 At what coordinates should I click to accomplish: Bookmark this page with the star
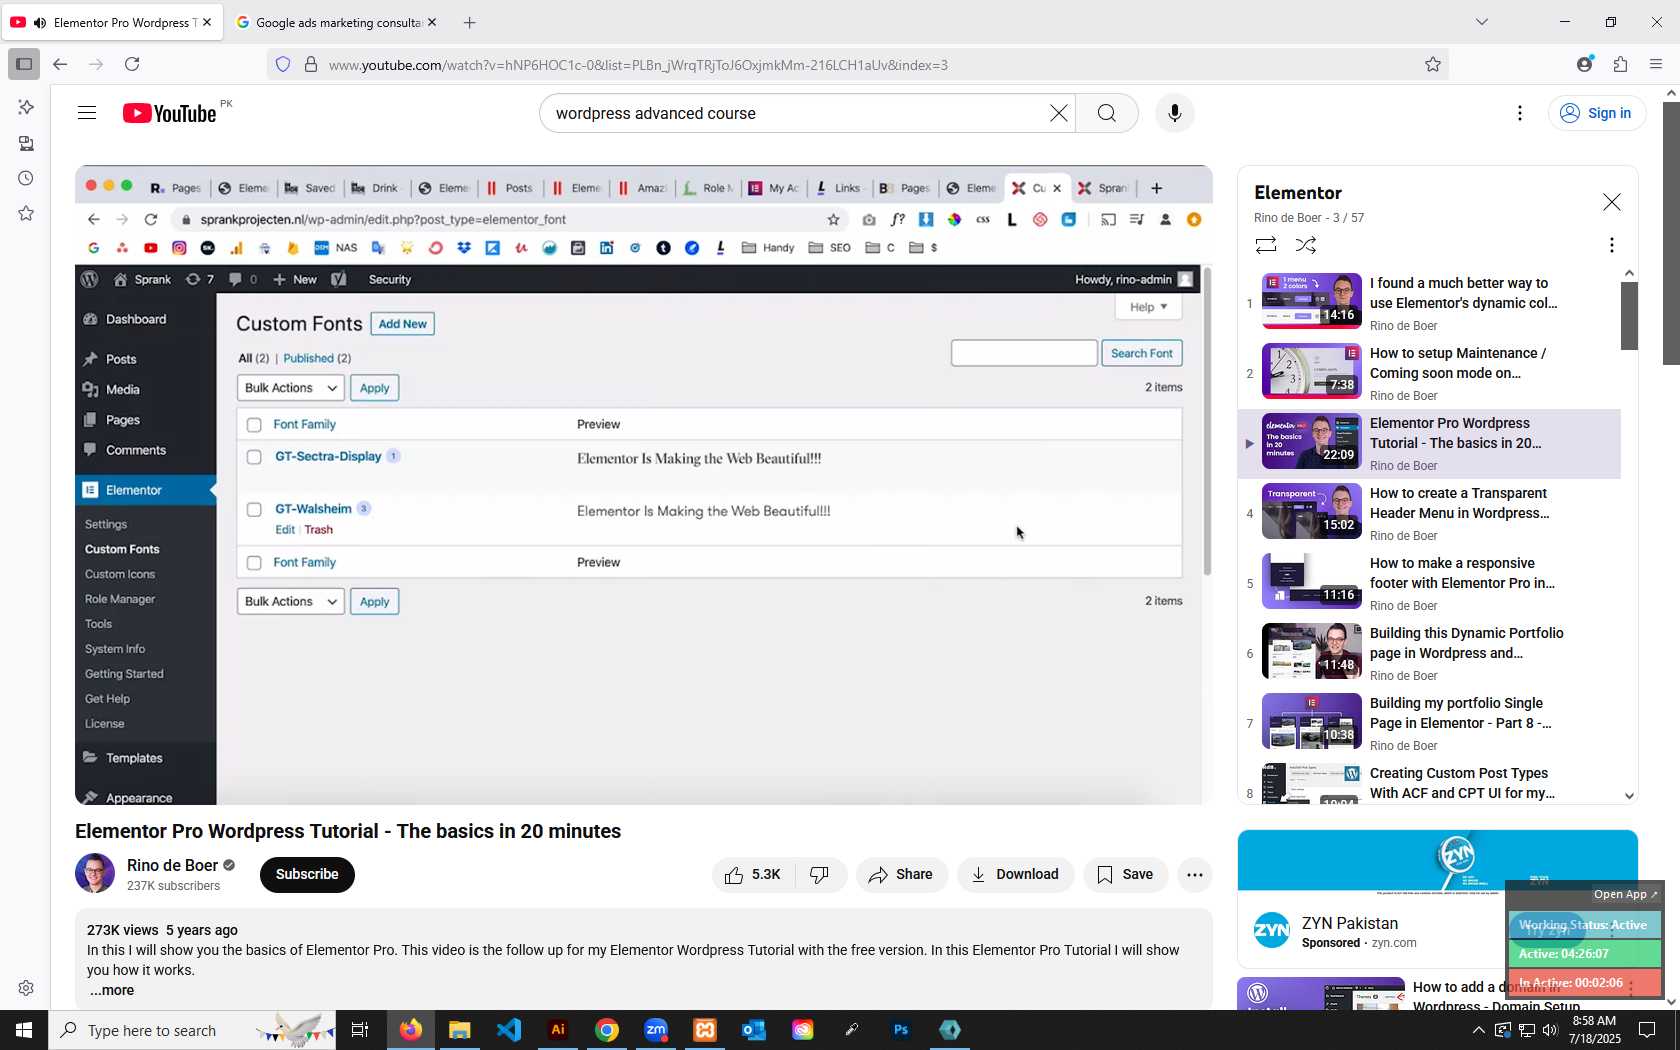click(x=1433, y=65)
